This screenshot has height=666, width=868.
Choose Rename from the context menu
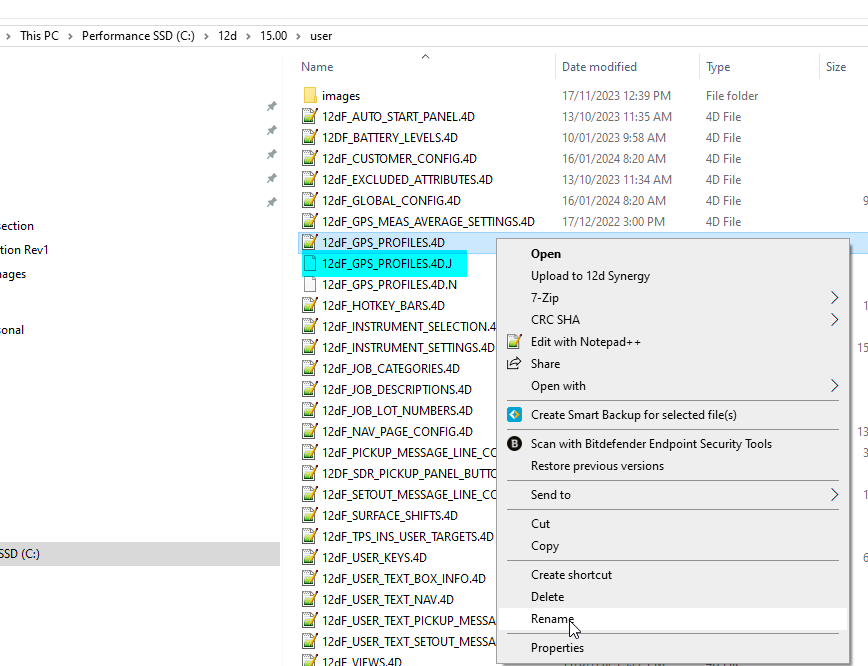552,619
